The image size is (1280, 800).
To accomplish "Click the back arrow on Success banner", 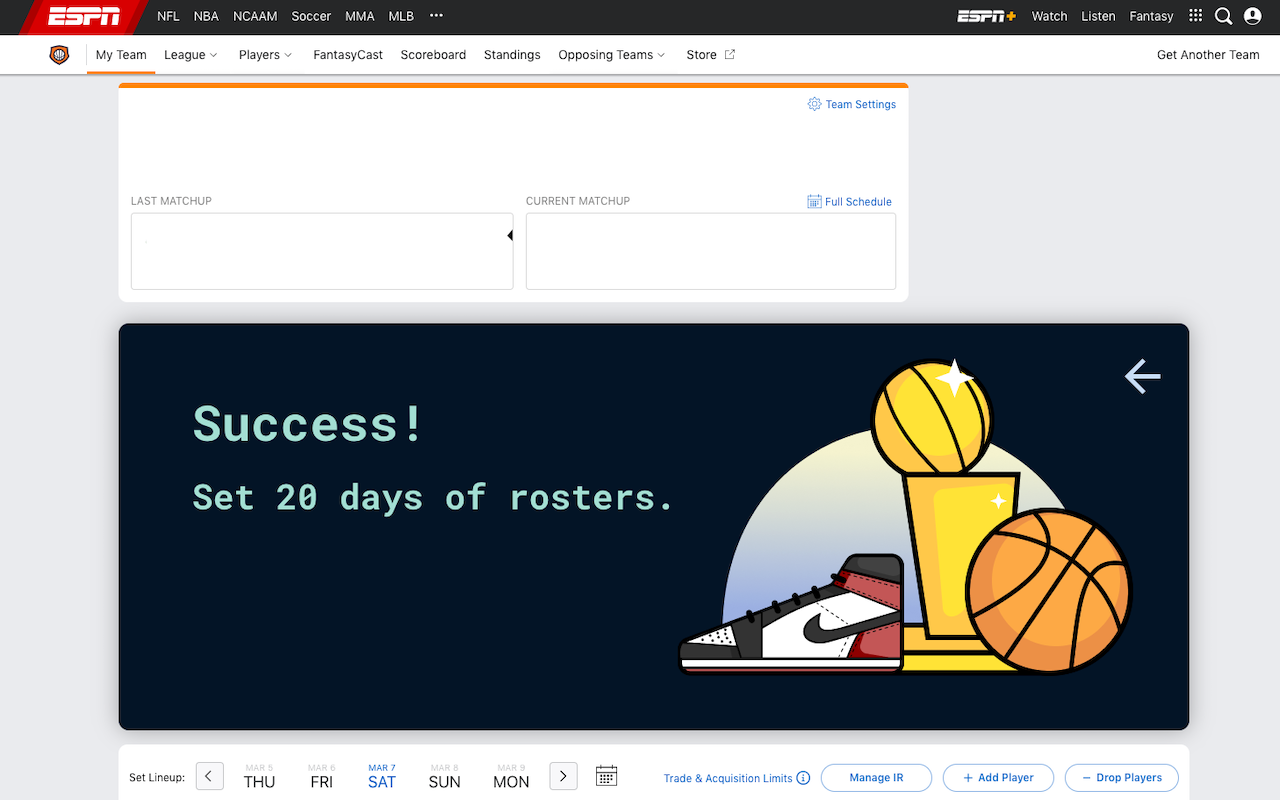I will [1142, 377].
